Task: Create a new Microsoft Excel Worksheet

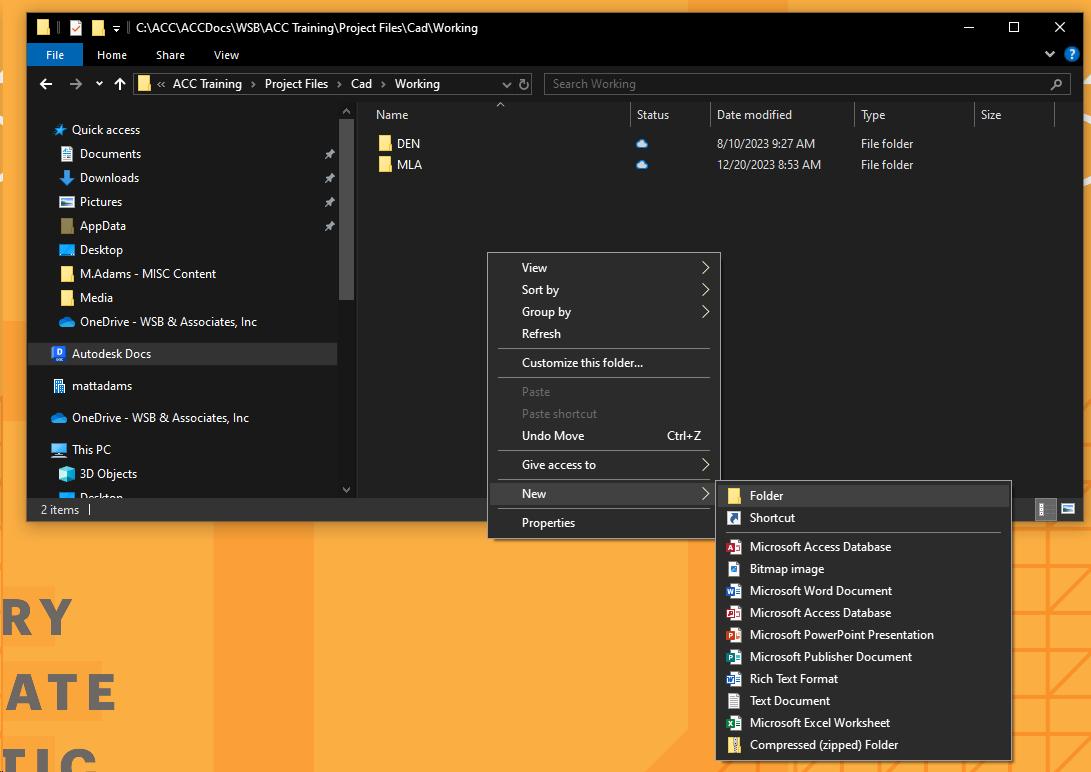Action: tap(819, 723)
